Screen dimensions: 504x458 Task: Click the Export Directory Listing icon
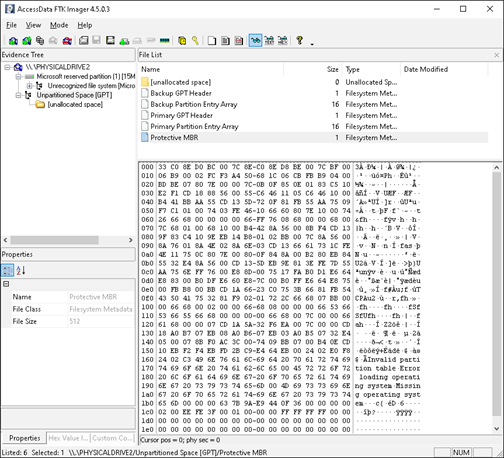(239, 41)
